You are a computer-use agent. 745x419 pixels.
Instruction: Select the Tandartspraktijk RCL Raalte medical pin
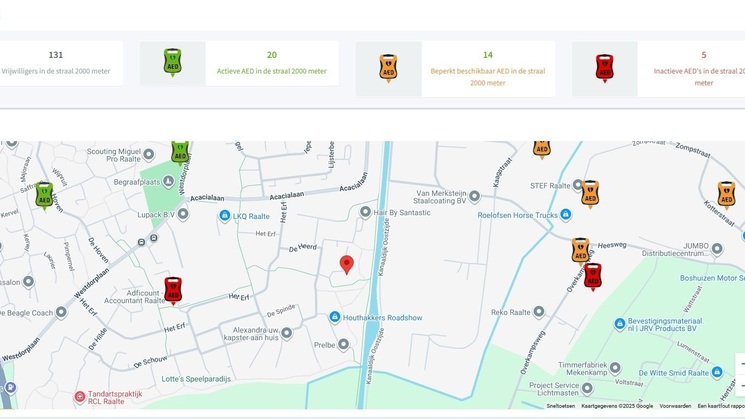(x=81, y=397)
